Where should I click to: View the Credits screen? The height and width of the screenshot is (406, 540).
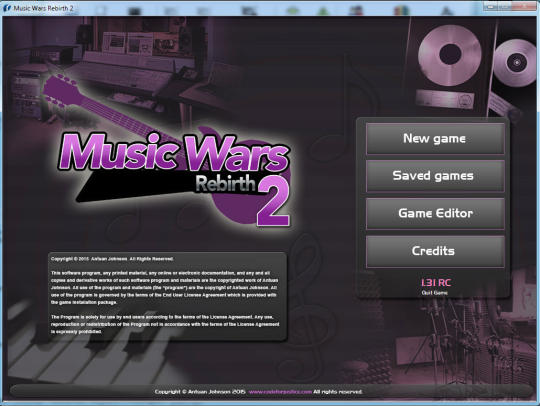tap(435, 251)
